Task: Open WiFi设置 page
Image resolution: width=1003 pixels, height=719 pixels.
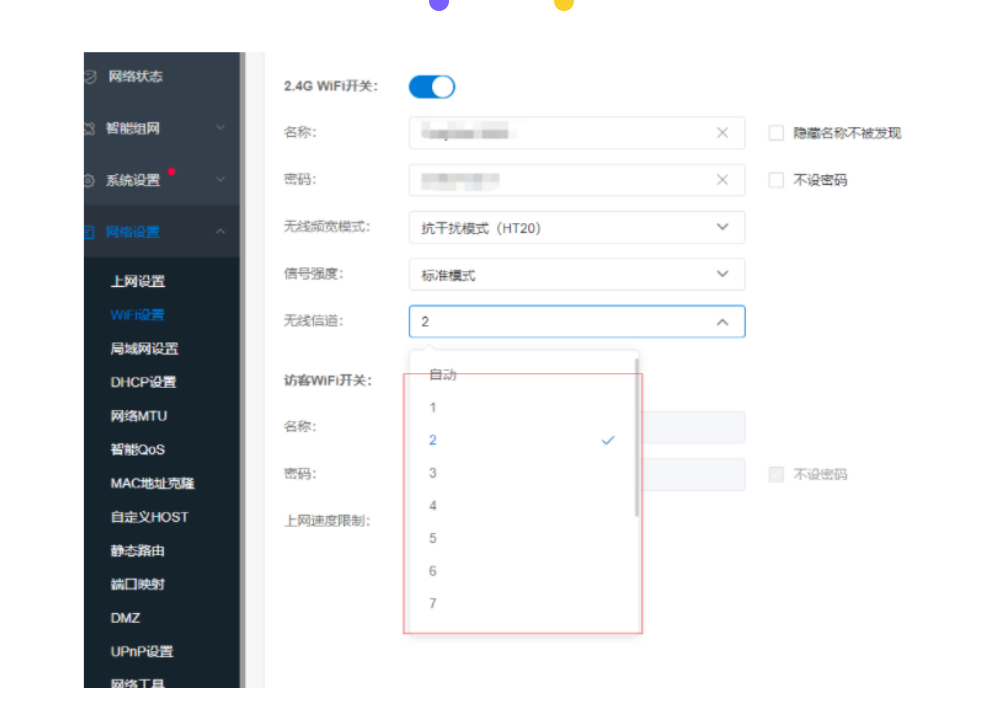Action: (138, 315)
